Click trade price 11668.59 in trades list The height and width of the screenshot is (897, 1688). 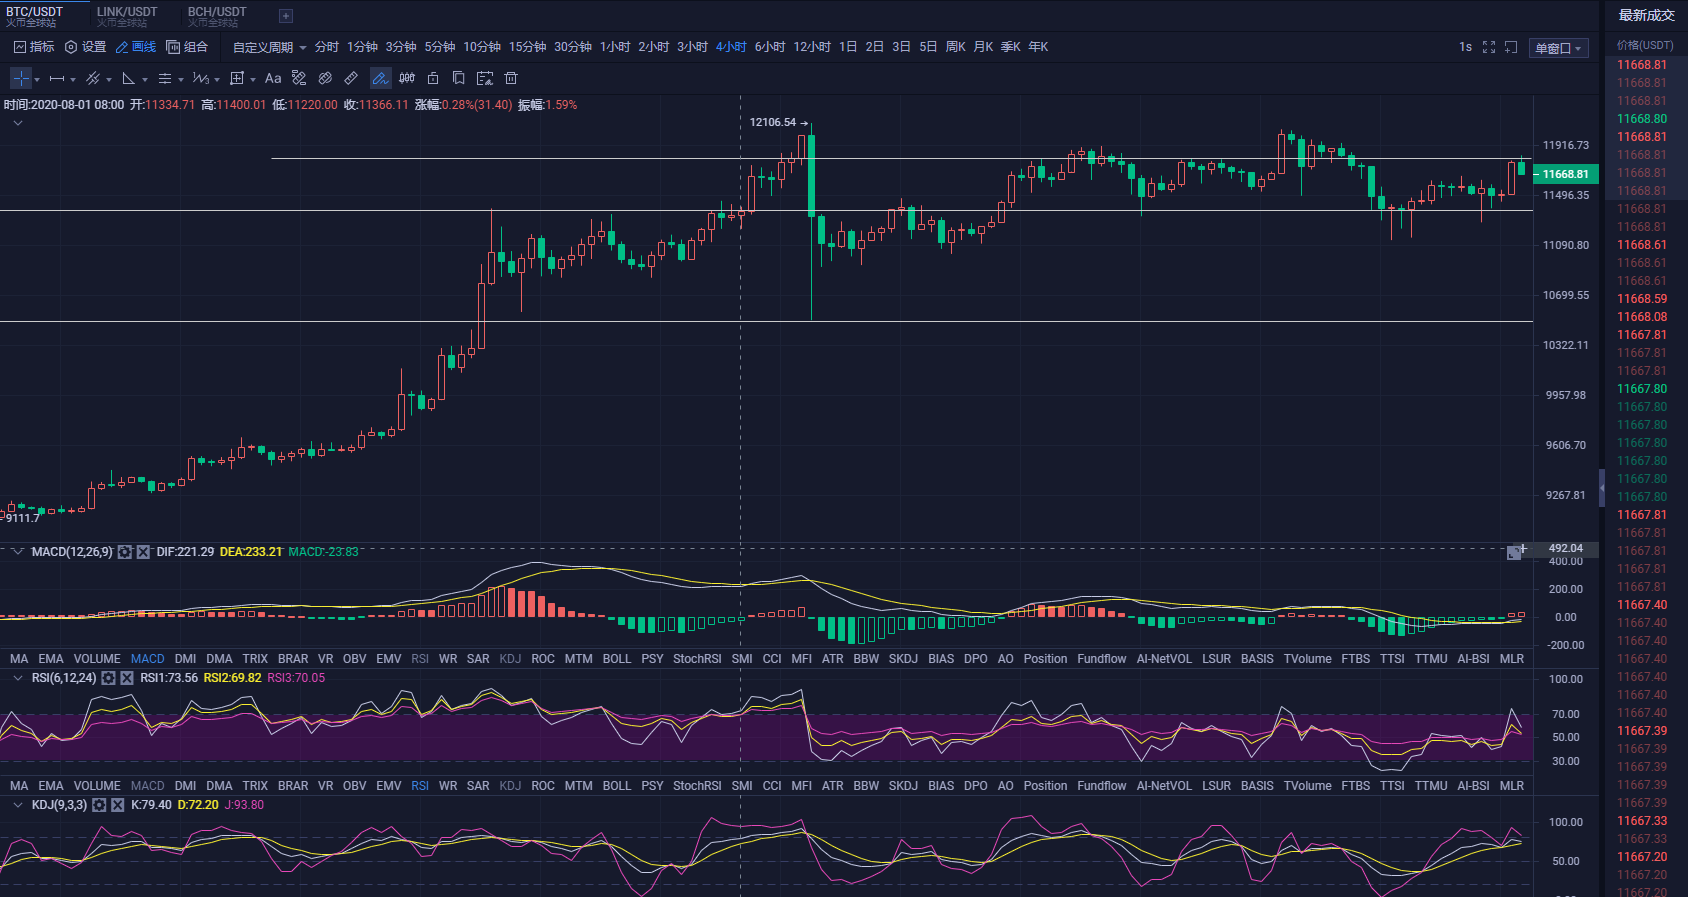click(1642, 299)
